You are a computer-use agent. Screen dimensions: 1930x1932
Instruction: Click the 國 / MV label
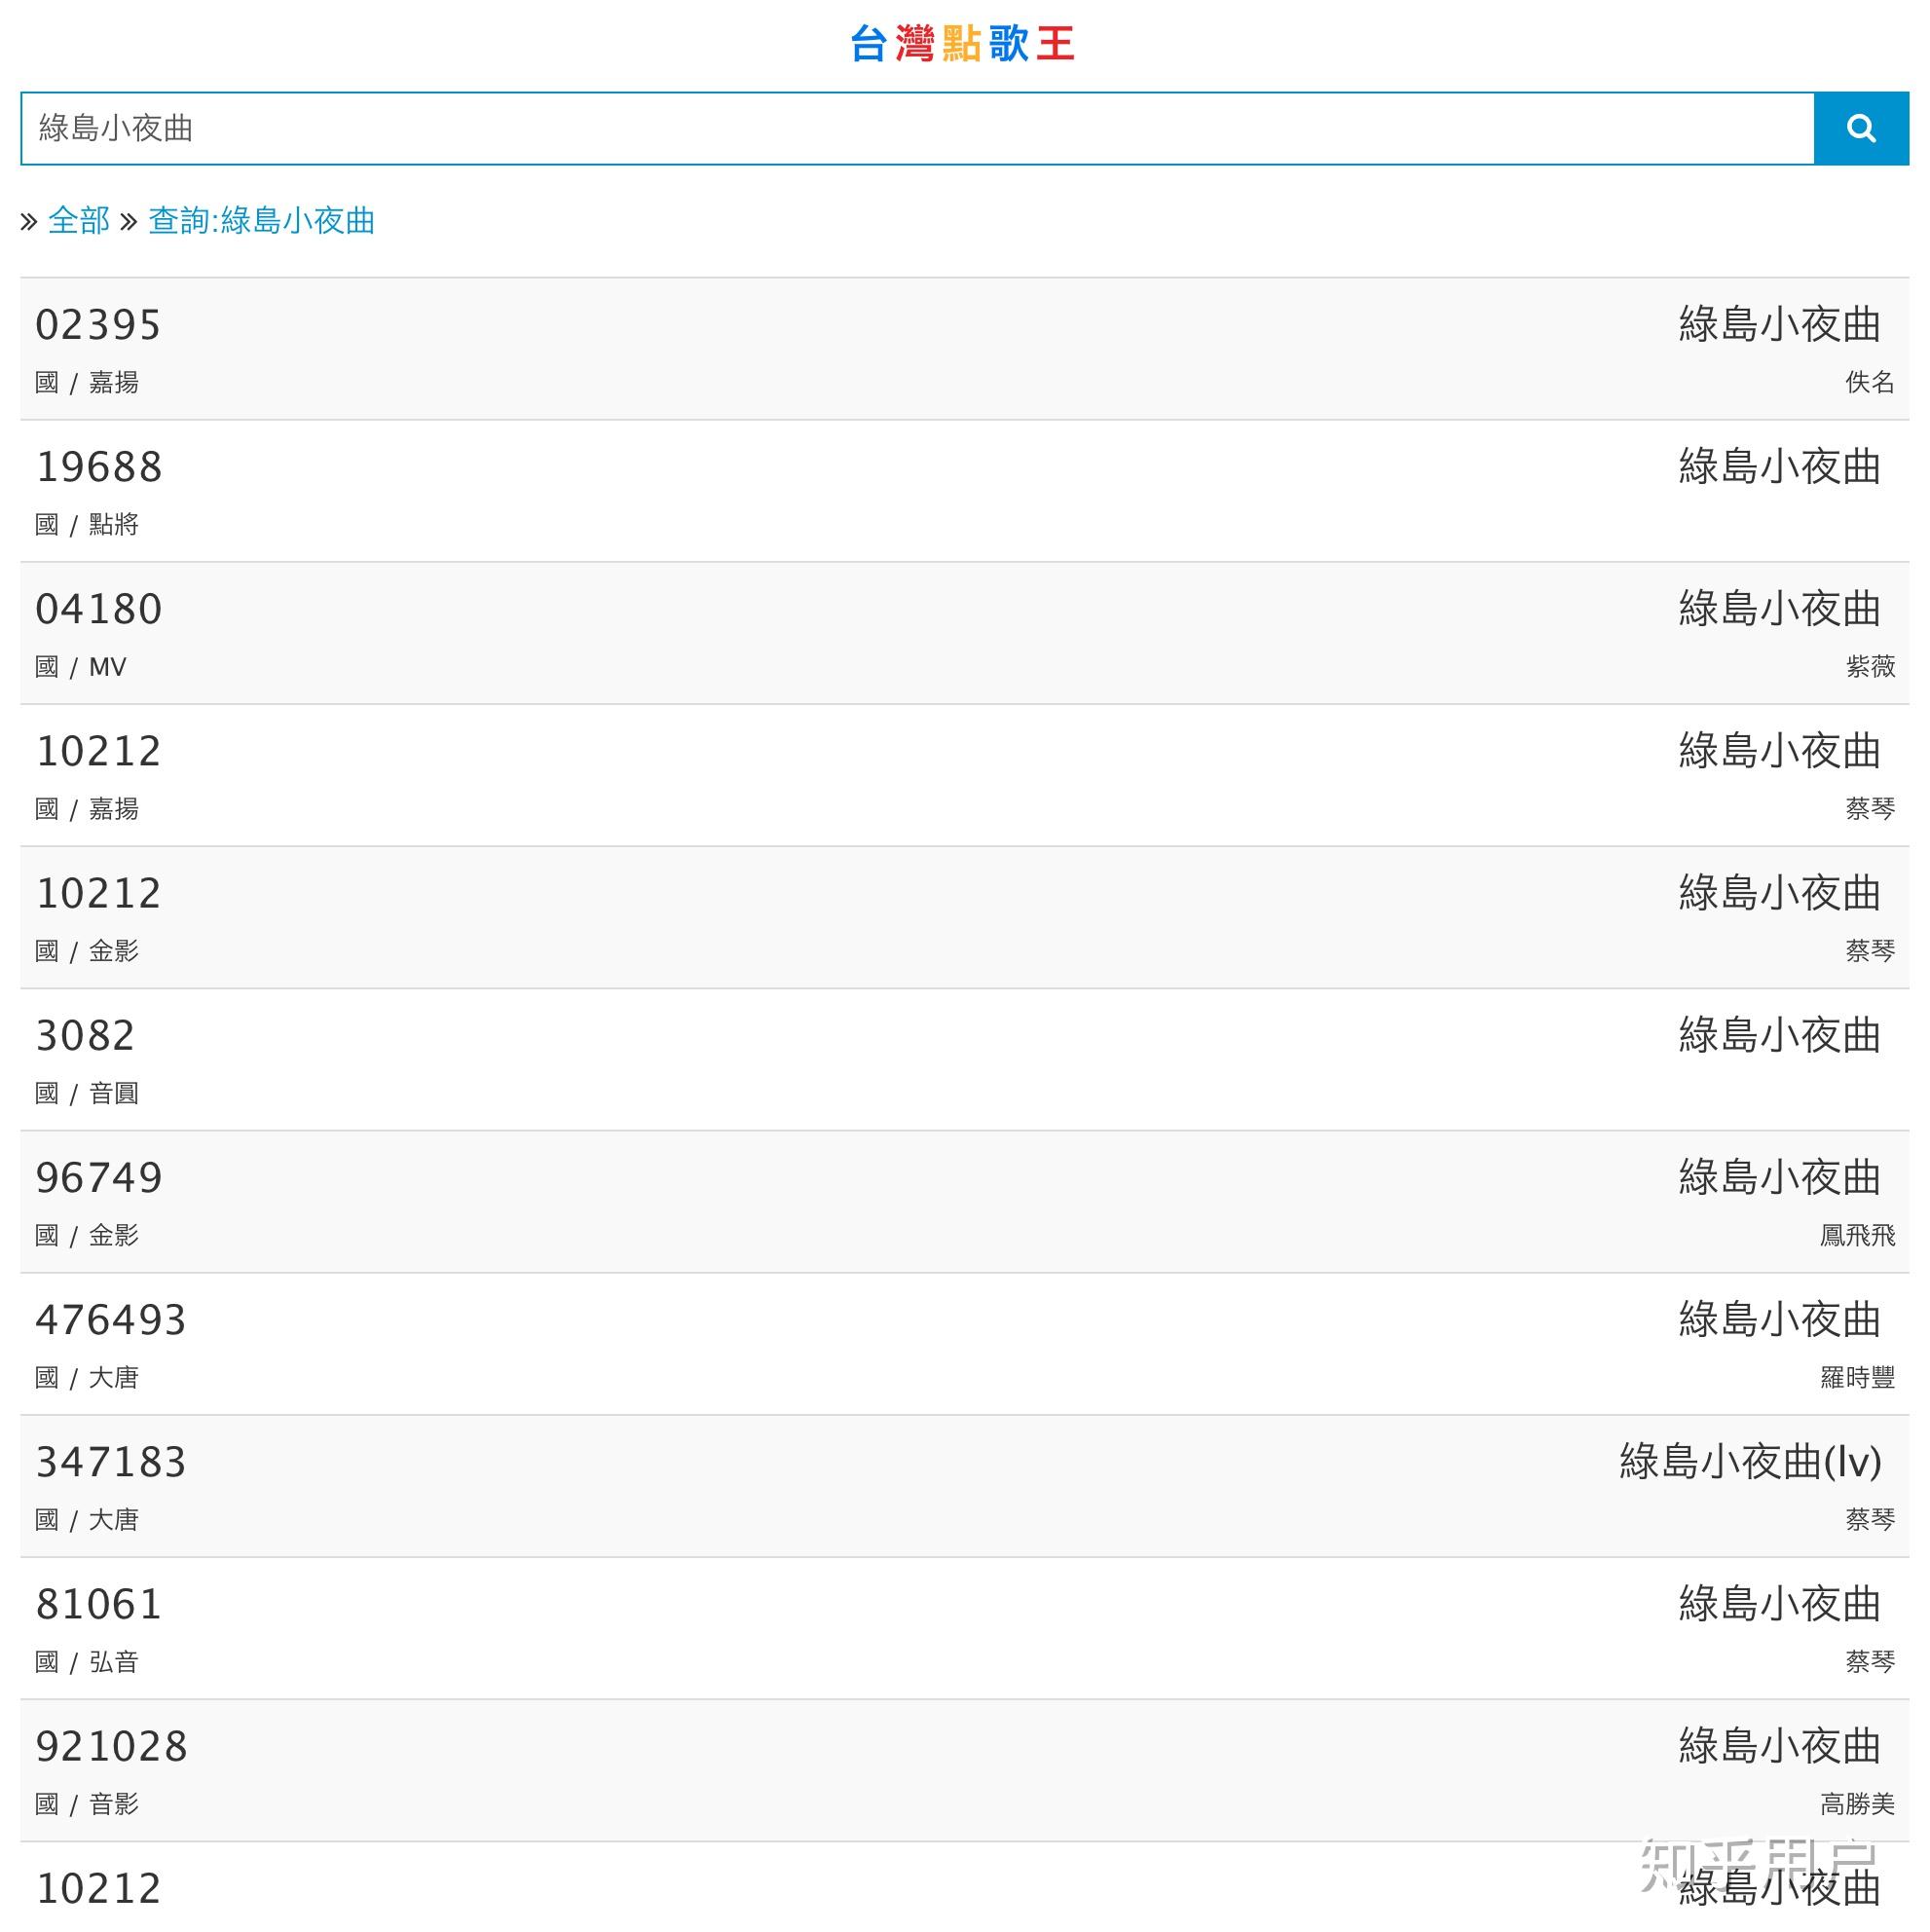tap(81, 667)
